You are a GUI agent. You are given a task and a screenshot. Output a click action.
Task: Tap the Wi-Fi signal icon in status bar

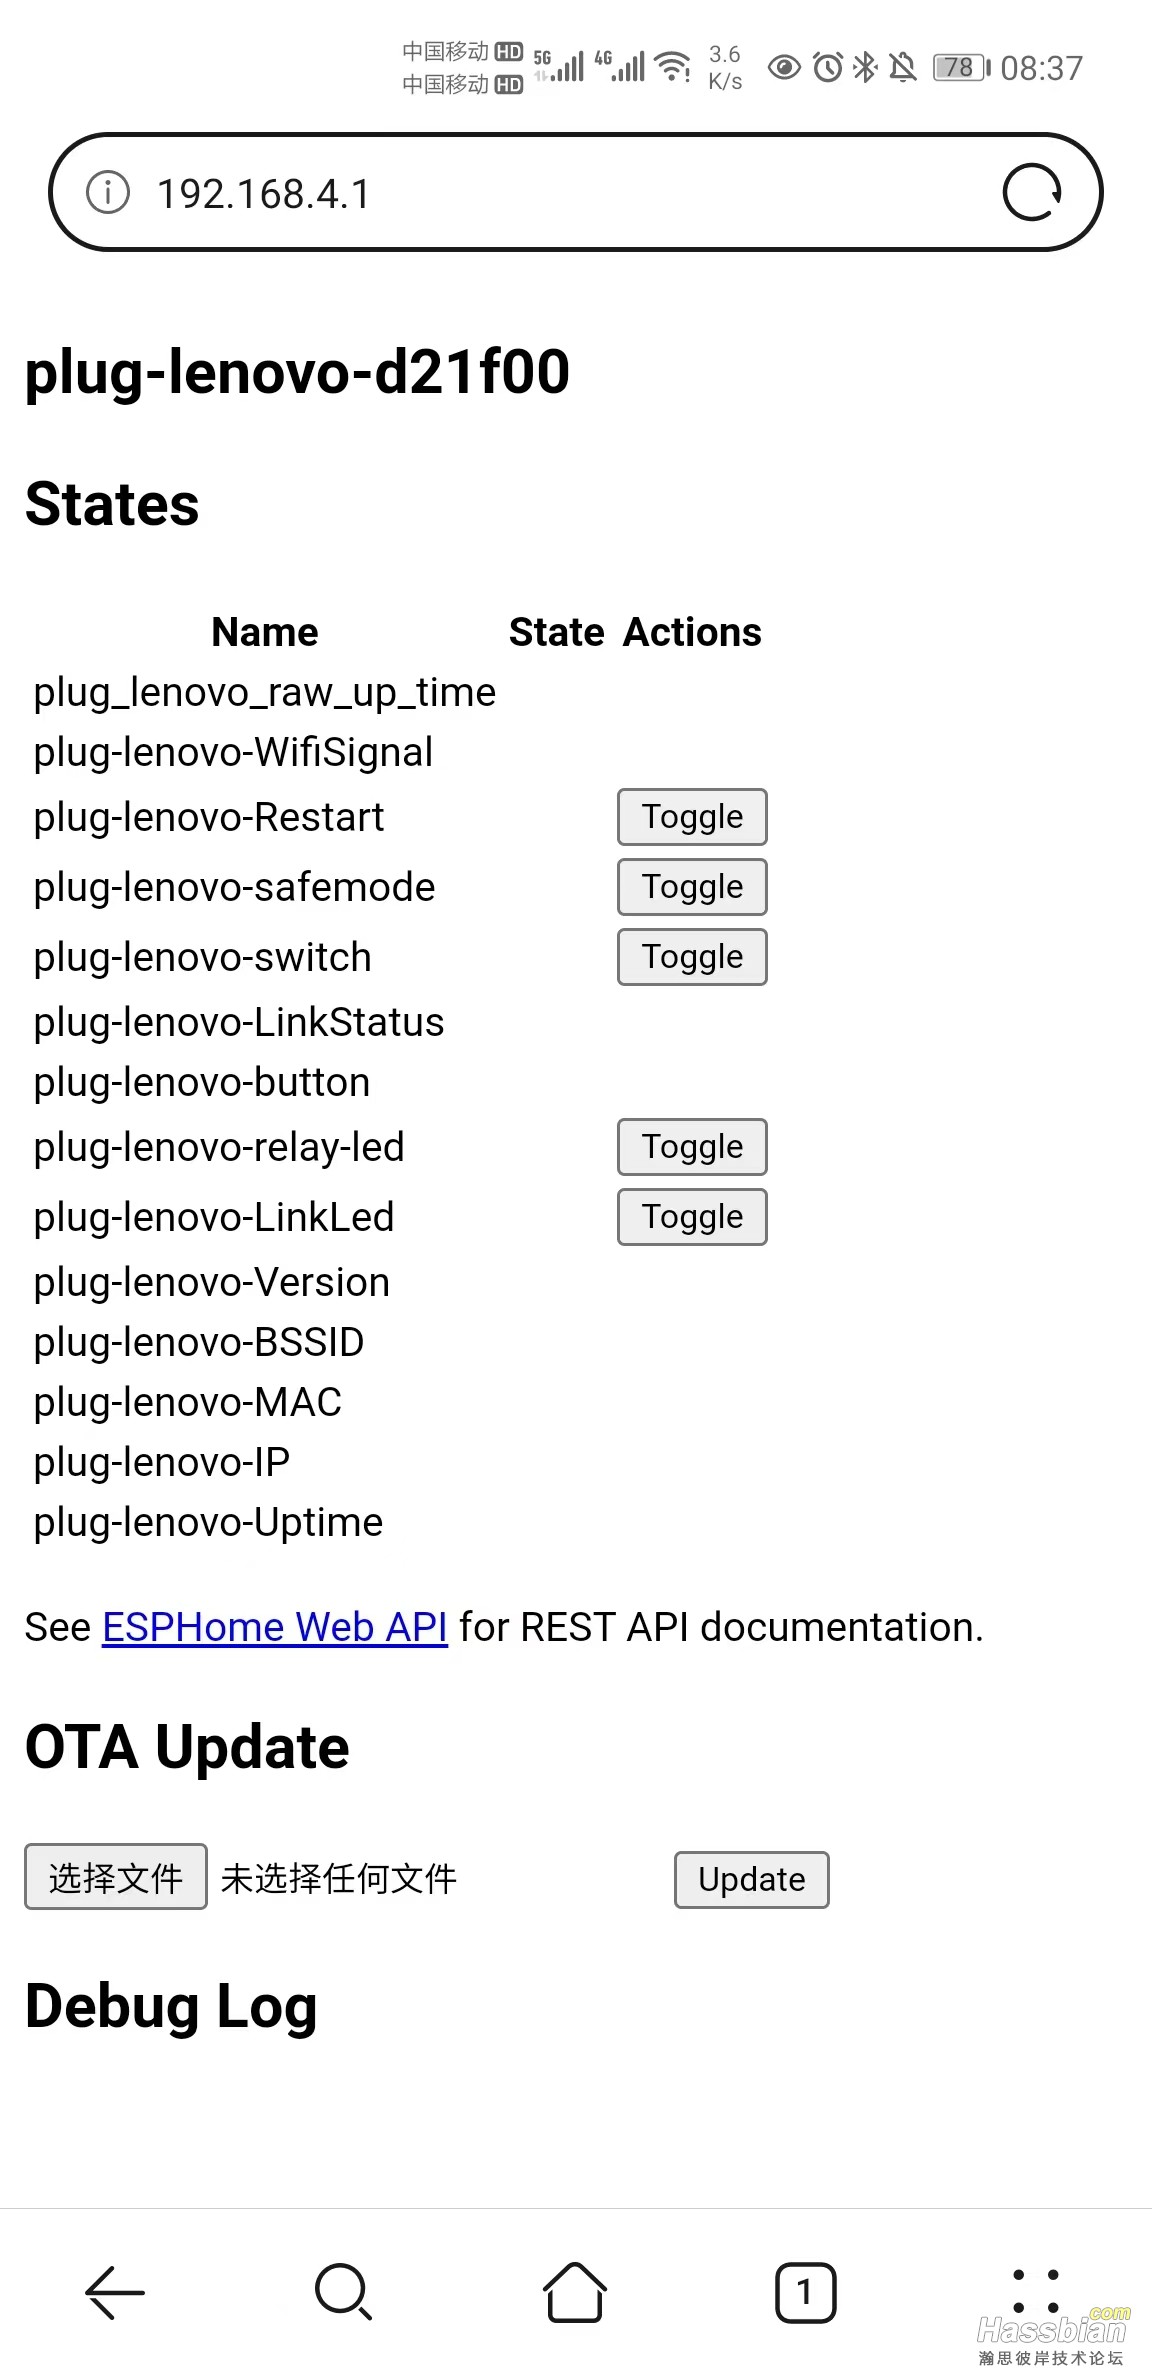673,67
